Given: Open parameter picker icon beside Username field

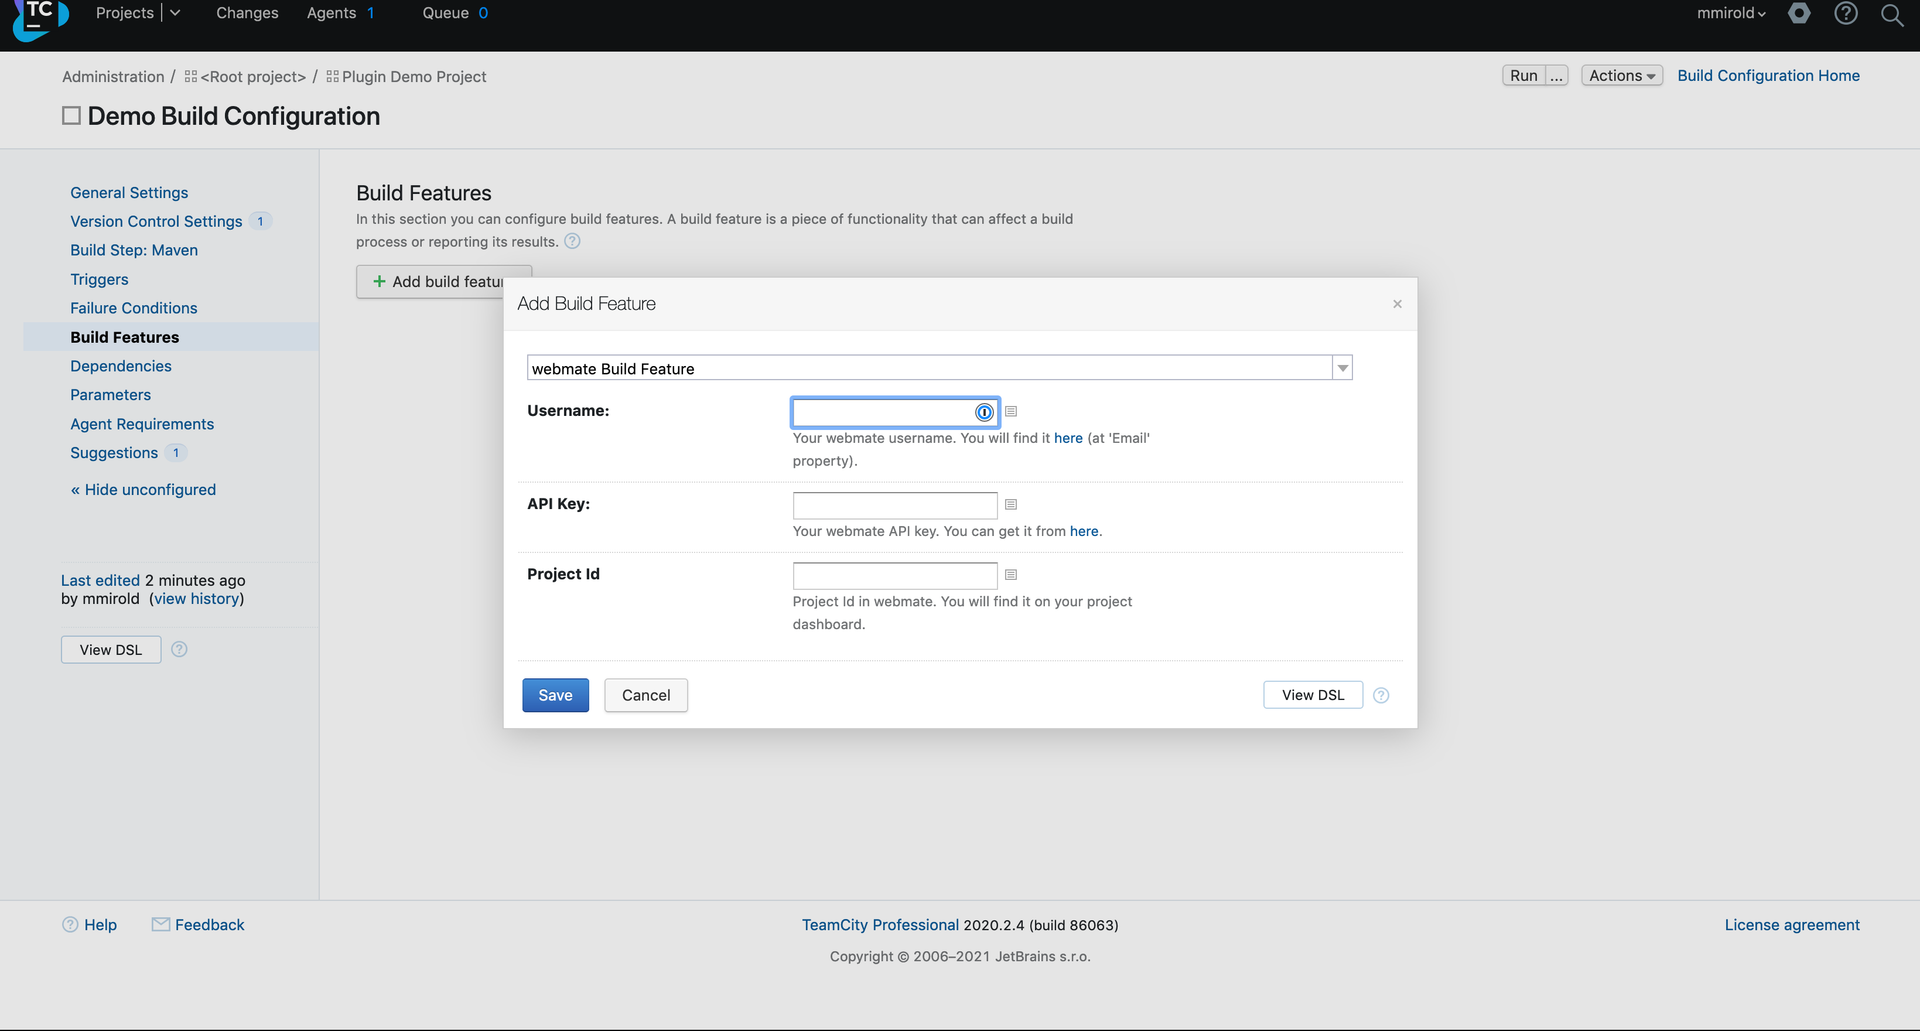Looking at the screenshot, I should coord(1011,411).
